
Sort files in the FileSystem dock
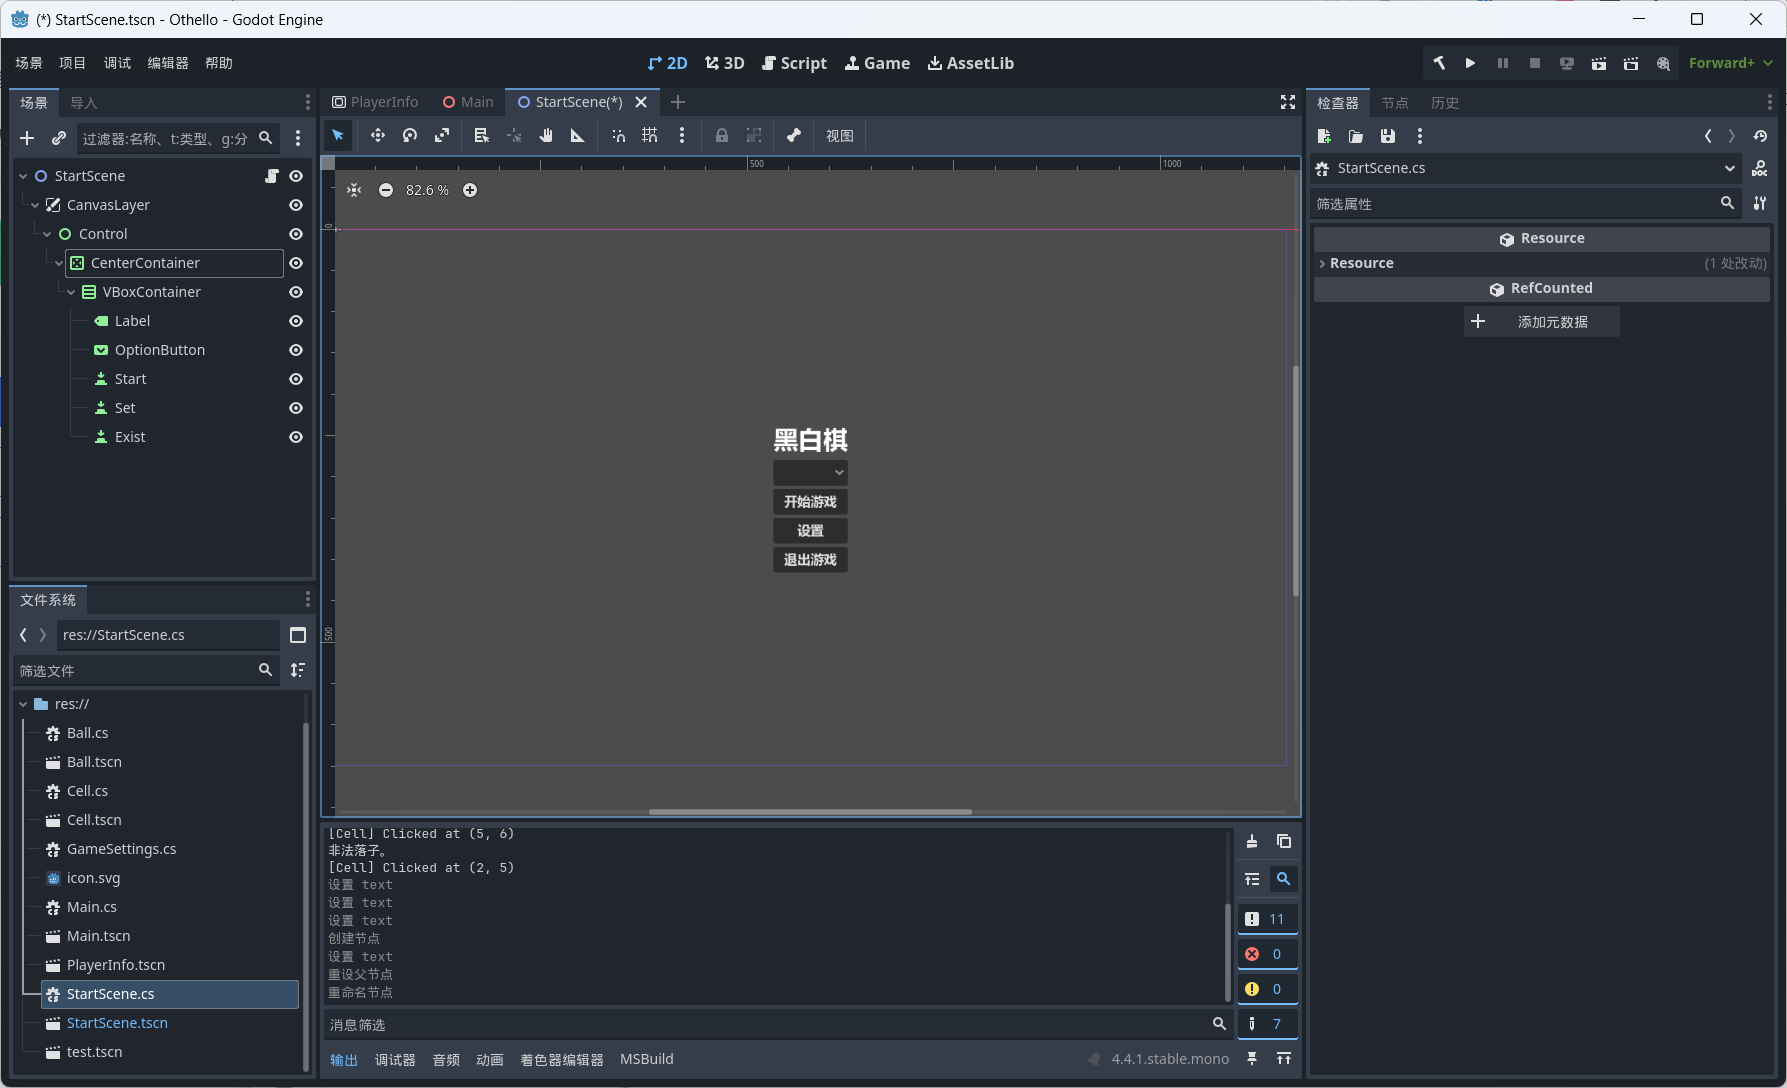coord(298,670)
